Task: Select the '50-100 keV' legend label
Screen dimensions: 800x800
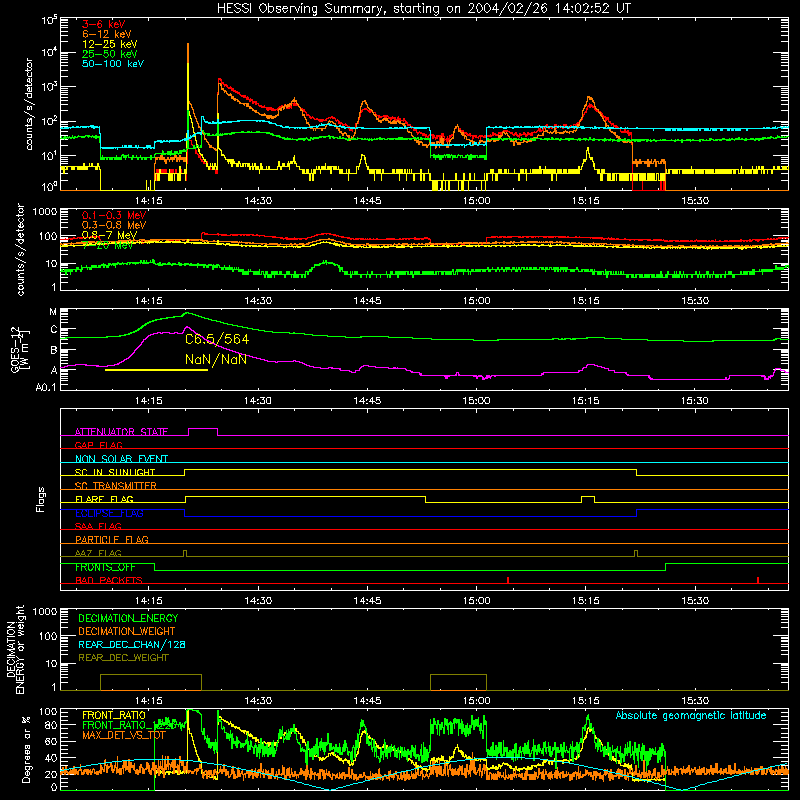Action: [x=113, y=64]
